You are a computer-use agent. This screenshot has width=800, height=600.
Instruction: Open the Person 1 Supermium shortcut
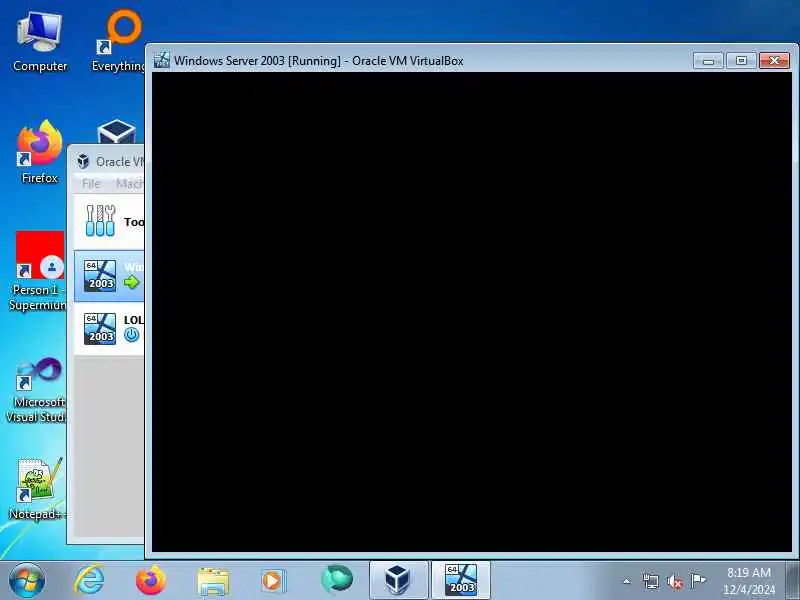(38, 271)
